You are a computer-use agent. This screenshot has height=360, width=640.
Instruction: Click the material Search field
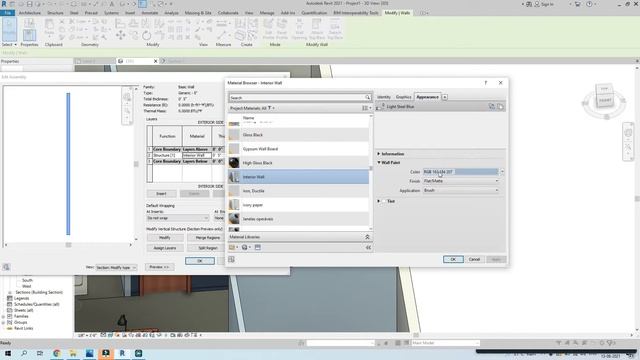[x=297, y=98]
